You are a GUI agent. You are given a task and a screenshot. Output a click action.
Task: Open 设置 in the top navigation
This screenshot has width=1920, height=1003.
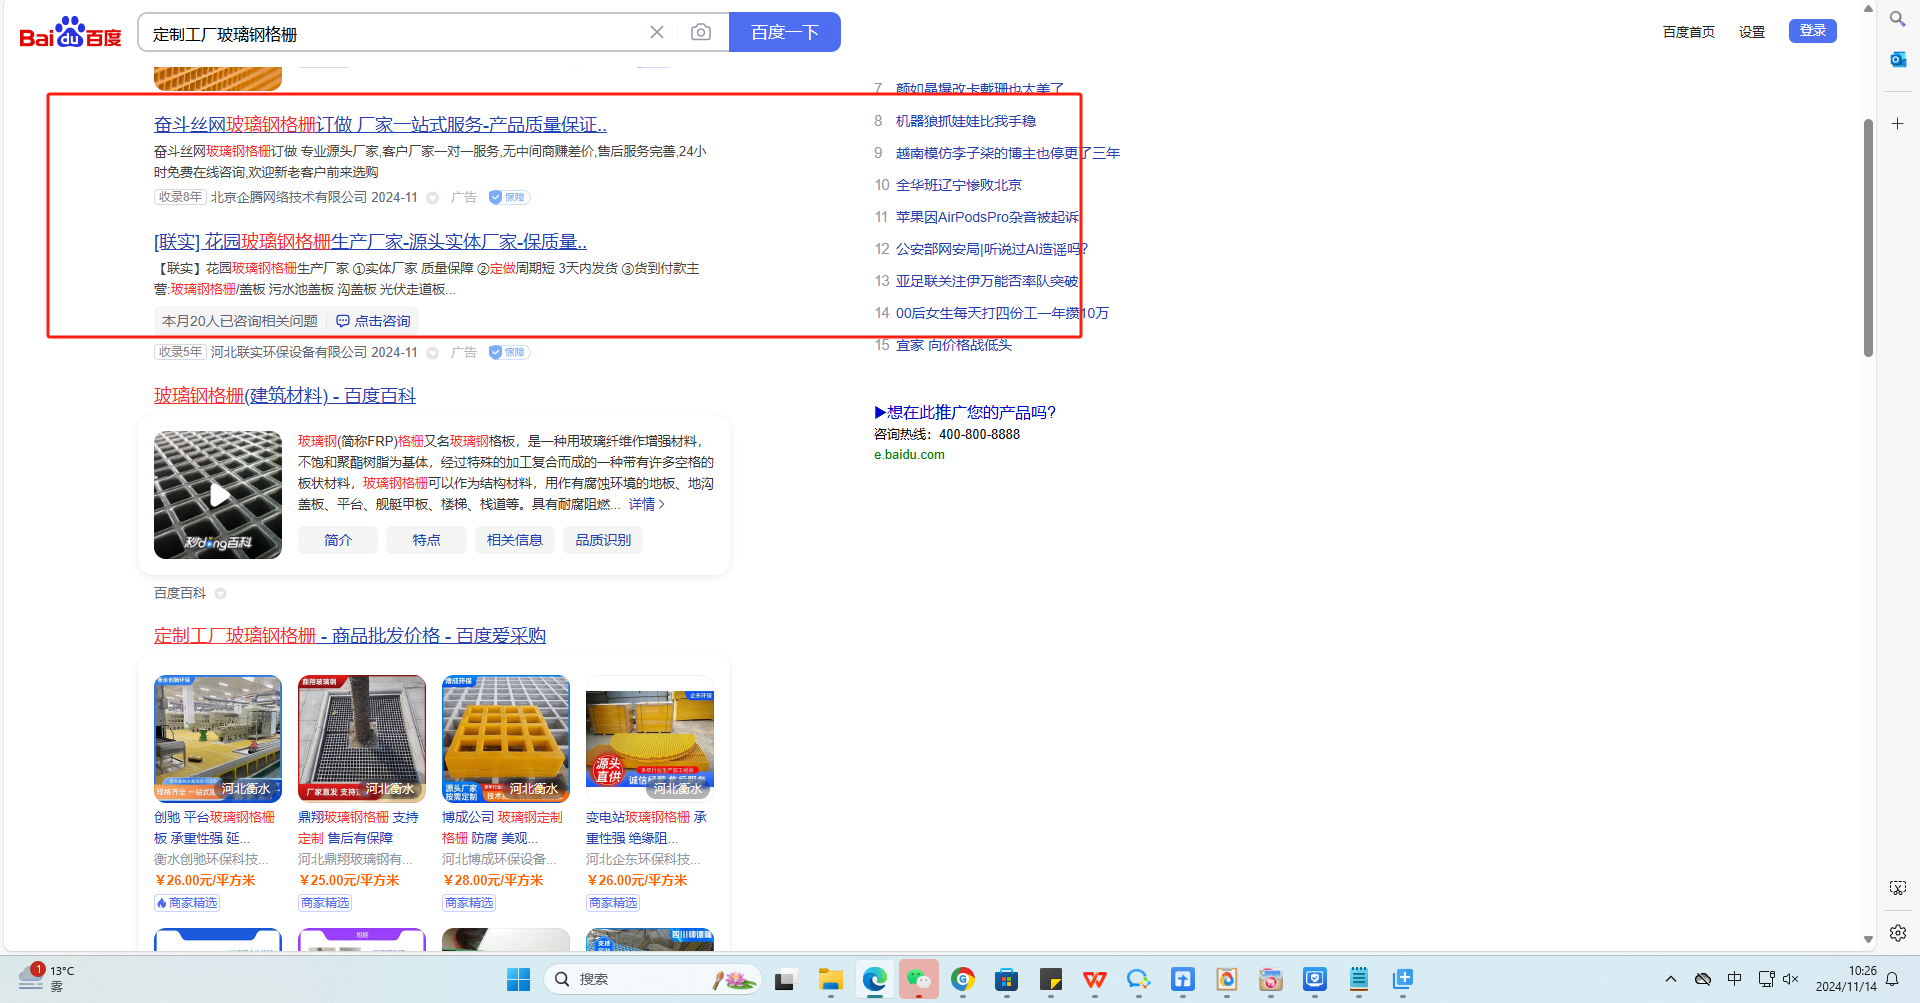(x=1751, y=32)
